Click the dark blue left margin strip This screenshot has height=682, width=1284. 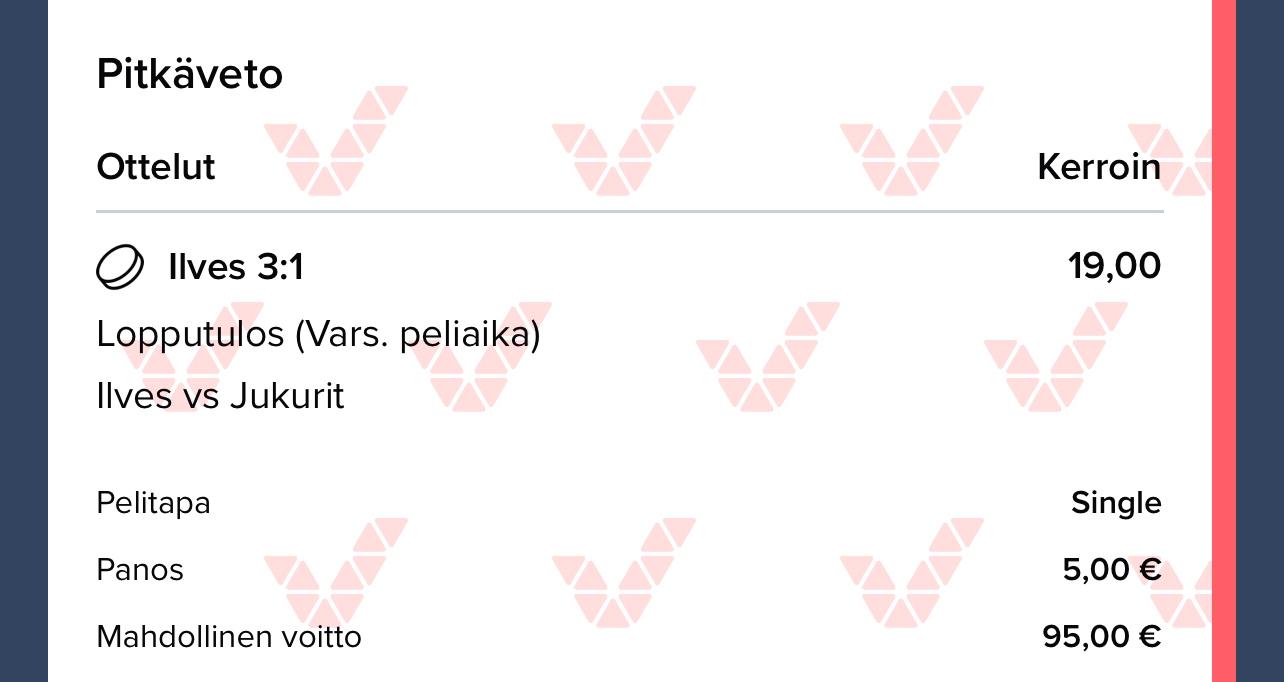pos(23,340)
